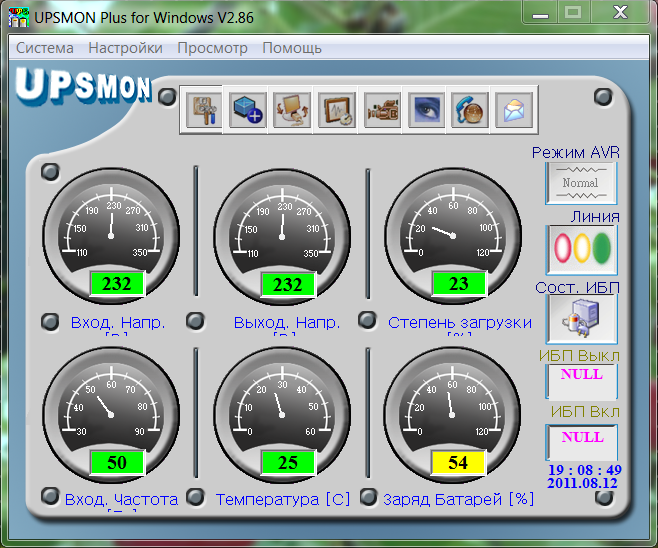Click the UPSMON app icon in title bar
Image resolution: width=658 pixels, height=548 pixels.
(x=18, y=17)
